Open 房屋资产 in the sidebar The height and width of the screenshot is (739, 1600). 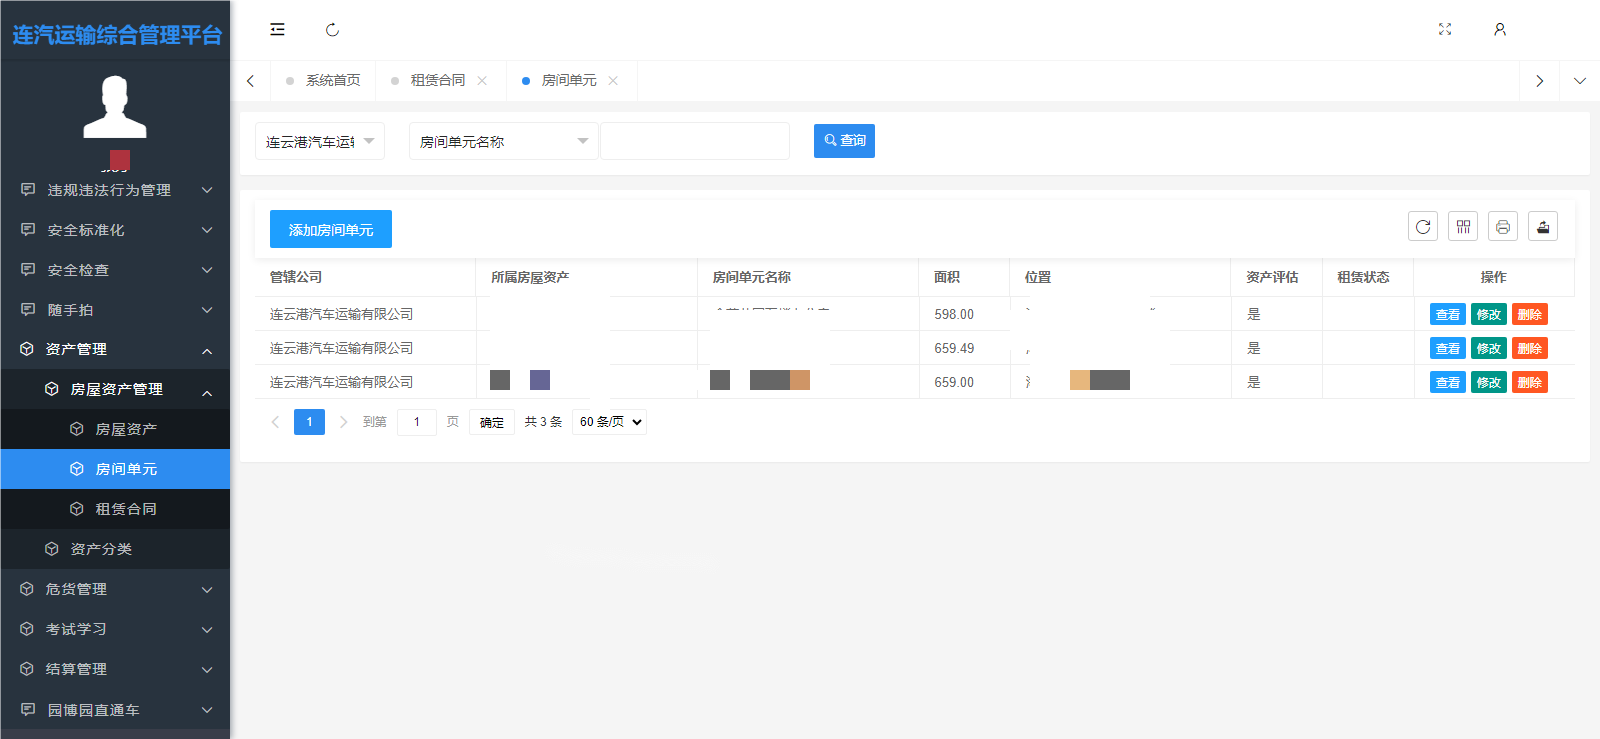coord(125,429)
